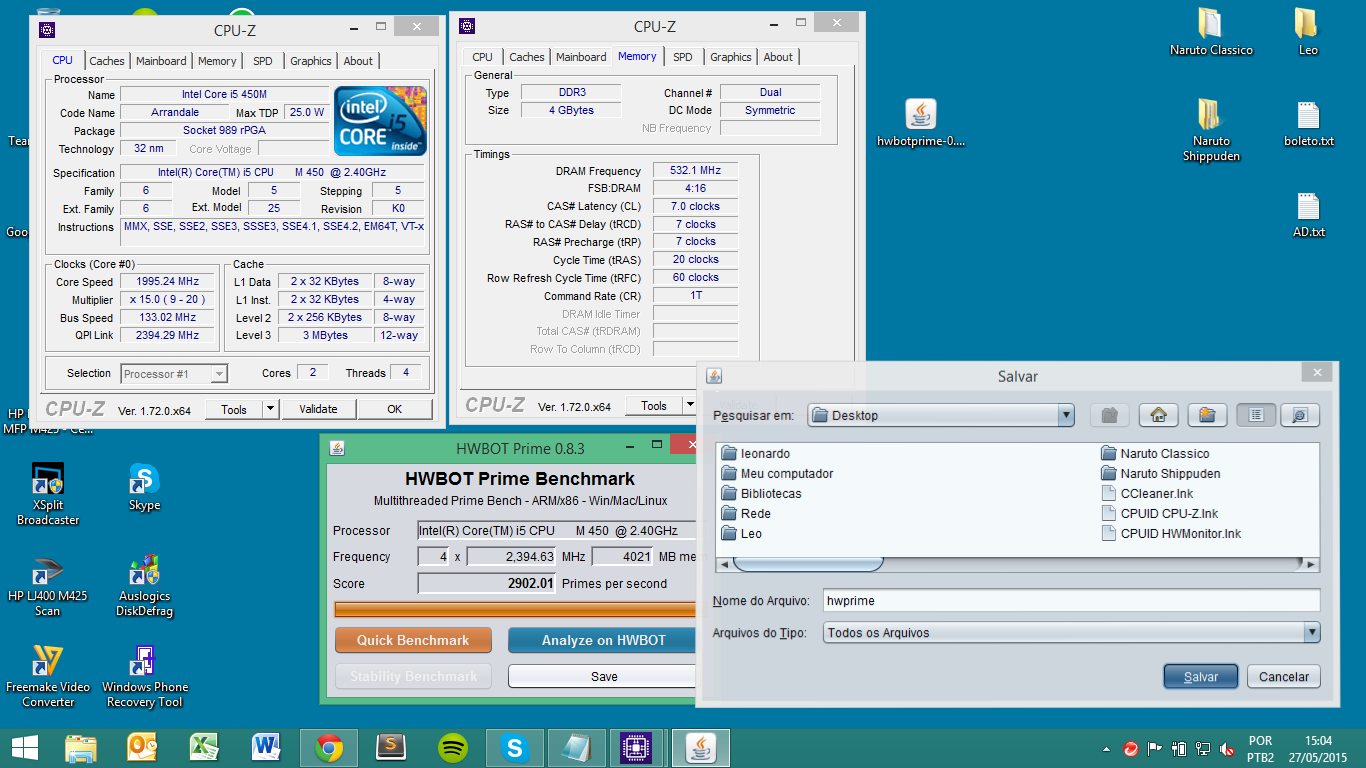The height and width of the screenshot is (768, 1366).
Task: Select Naruto Shippuden in save dialog list
Action: pyautogui.click(x=1160, y=474)
